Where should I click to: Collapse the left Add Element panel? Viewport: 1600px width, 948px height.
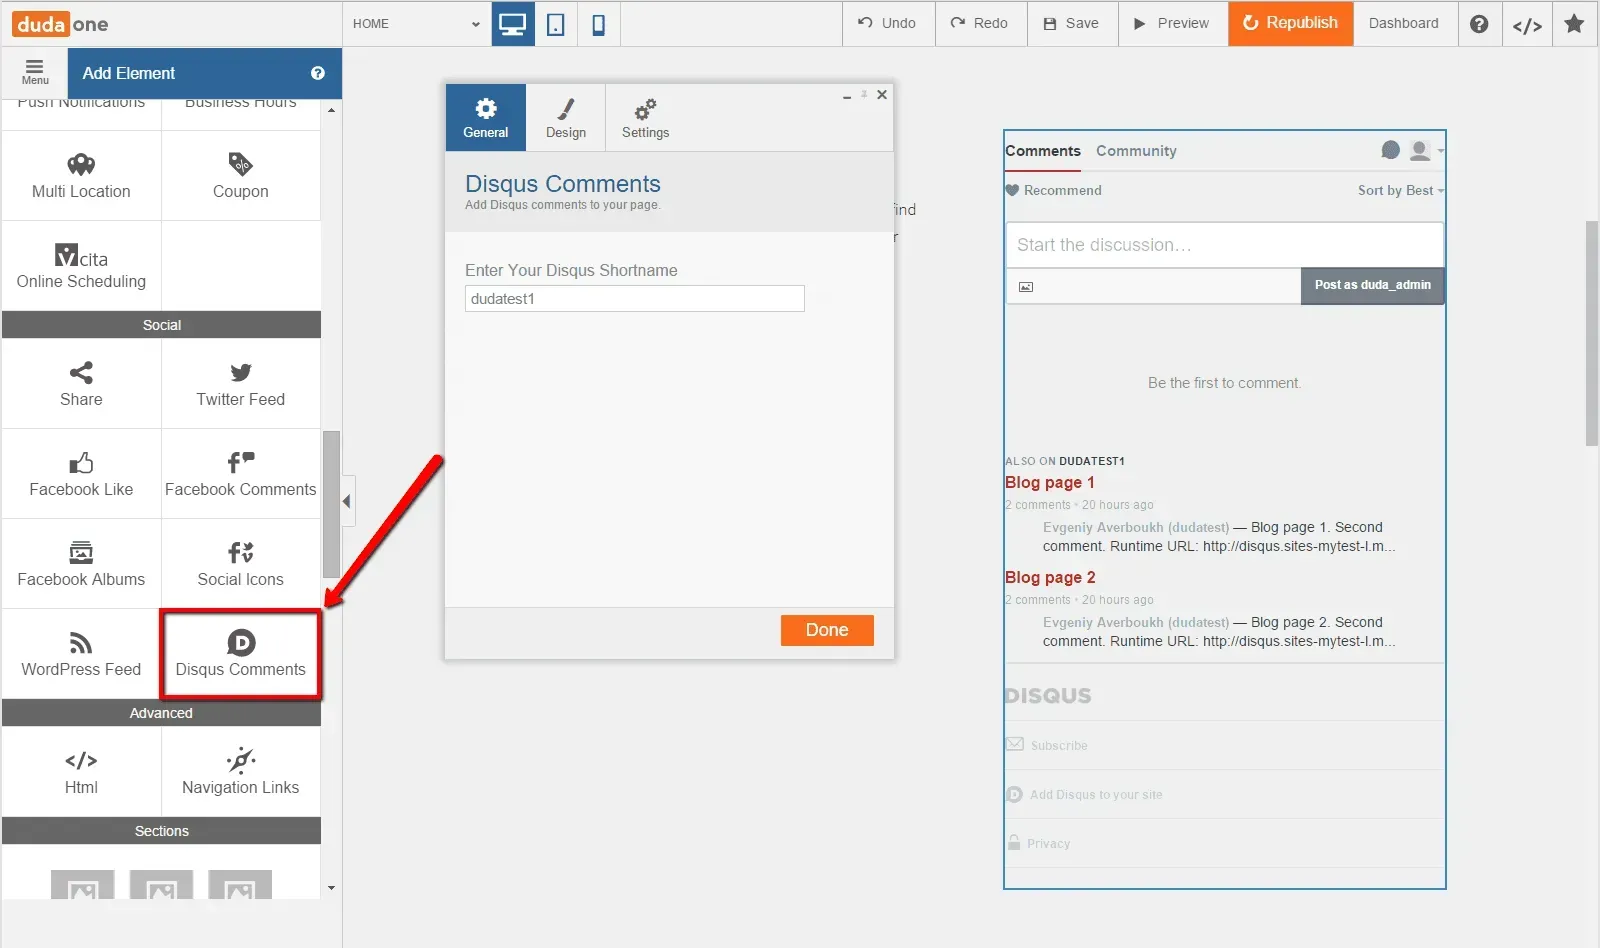point(346,501)
